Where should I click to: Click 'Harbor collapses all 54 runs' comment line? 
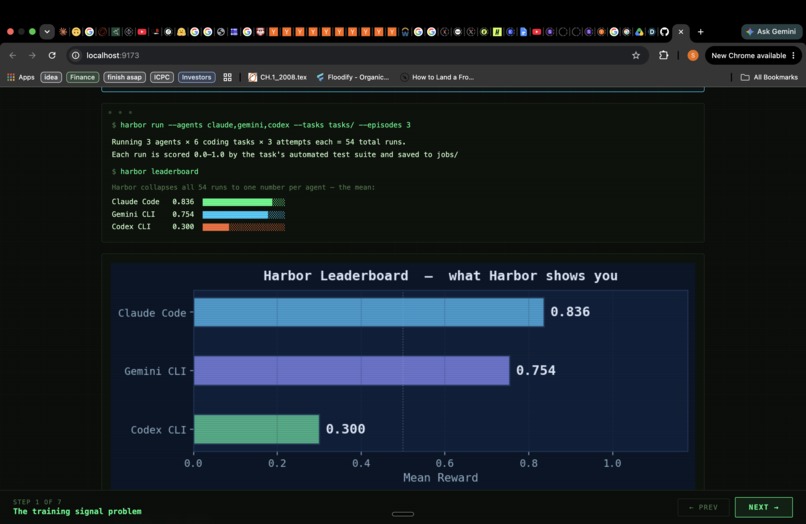[x=243, y=187]
